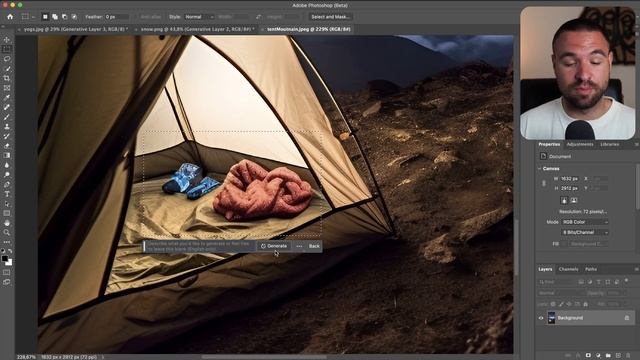Open the more options ellipsis in contextual bar
The height and width of the screenshot is (360, 640).
pyautogui.click(x=299, y=246)
